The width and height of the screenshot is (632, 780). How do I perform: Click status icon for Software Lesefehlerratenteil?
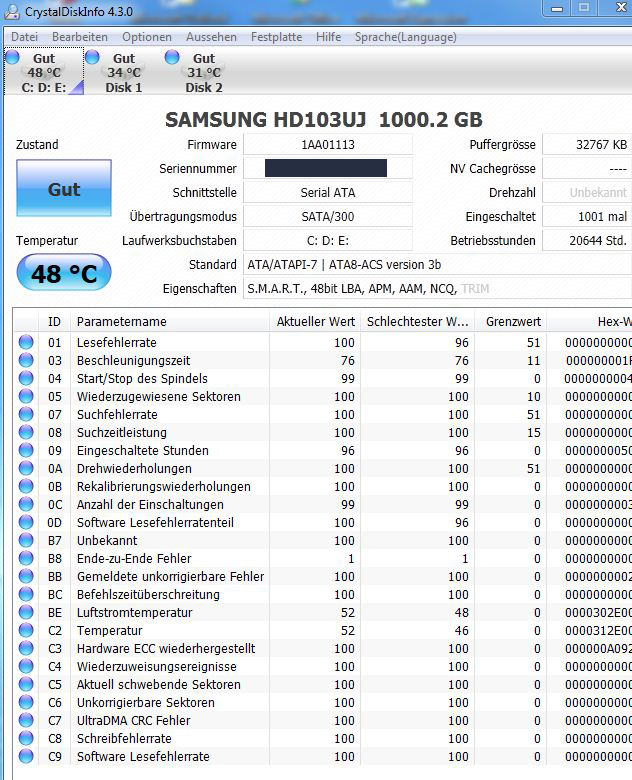click(26, 522)
